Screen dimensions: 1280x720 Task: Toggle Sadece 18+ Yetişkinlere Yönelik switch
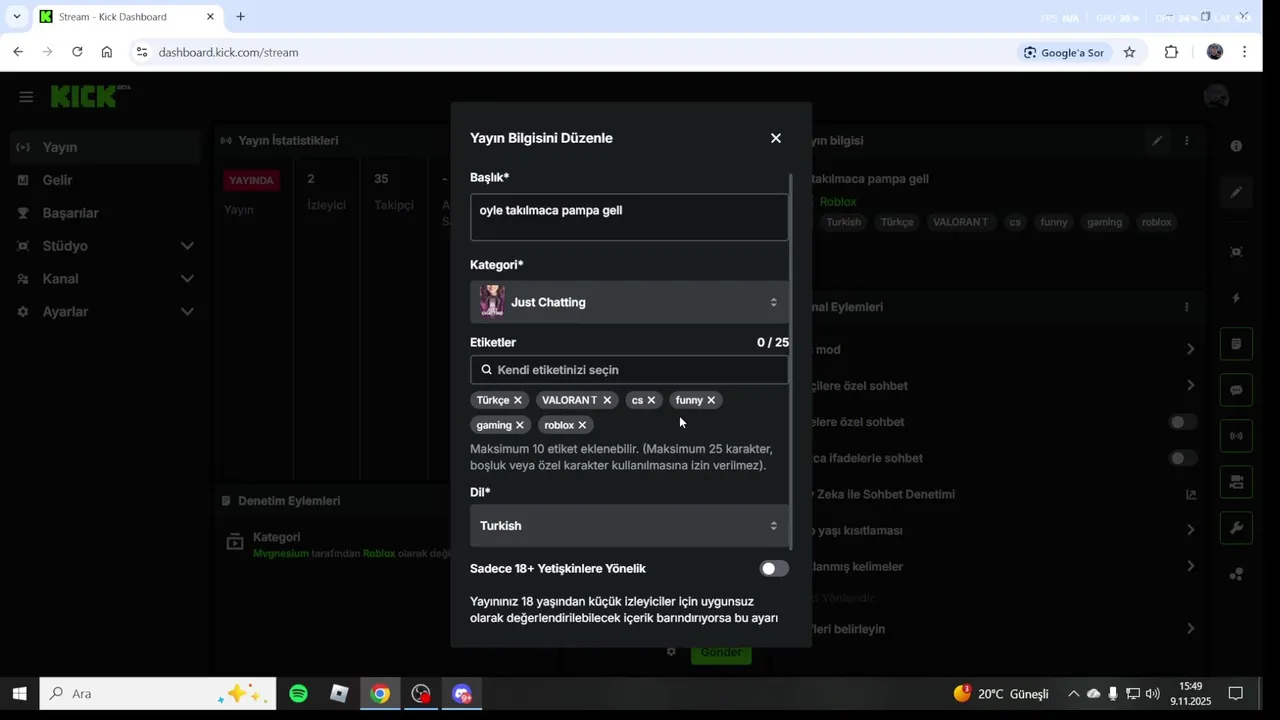point(774,569)
